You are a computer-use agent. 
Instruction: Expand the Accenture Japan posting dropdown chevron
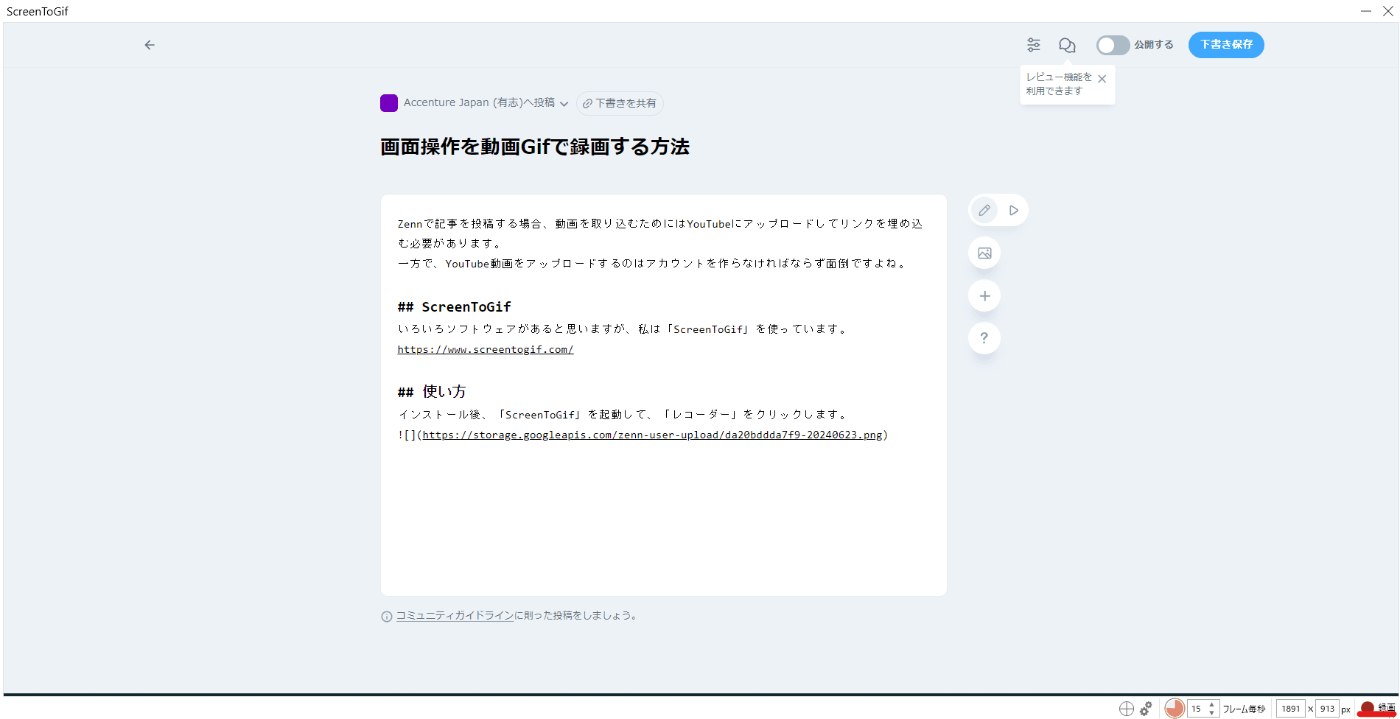click(x=564, y=104)
